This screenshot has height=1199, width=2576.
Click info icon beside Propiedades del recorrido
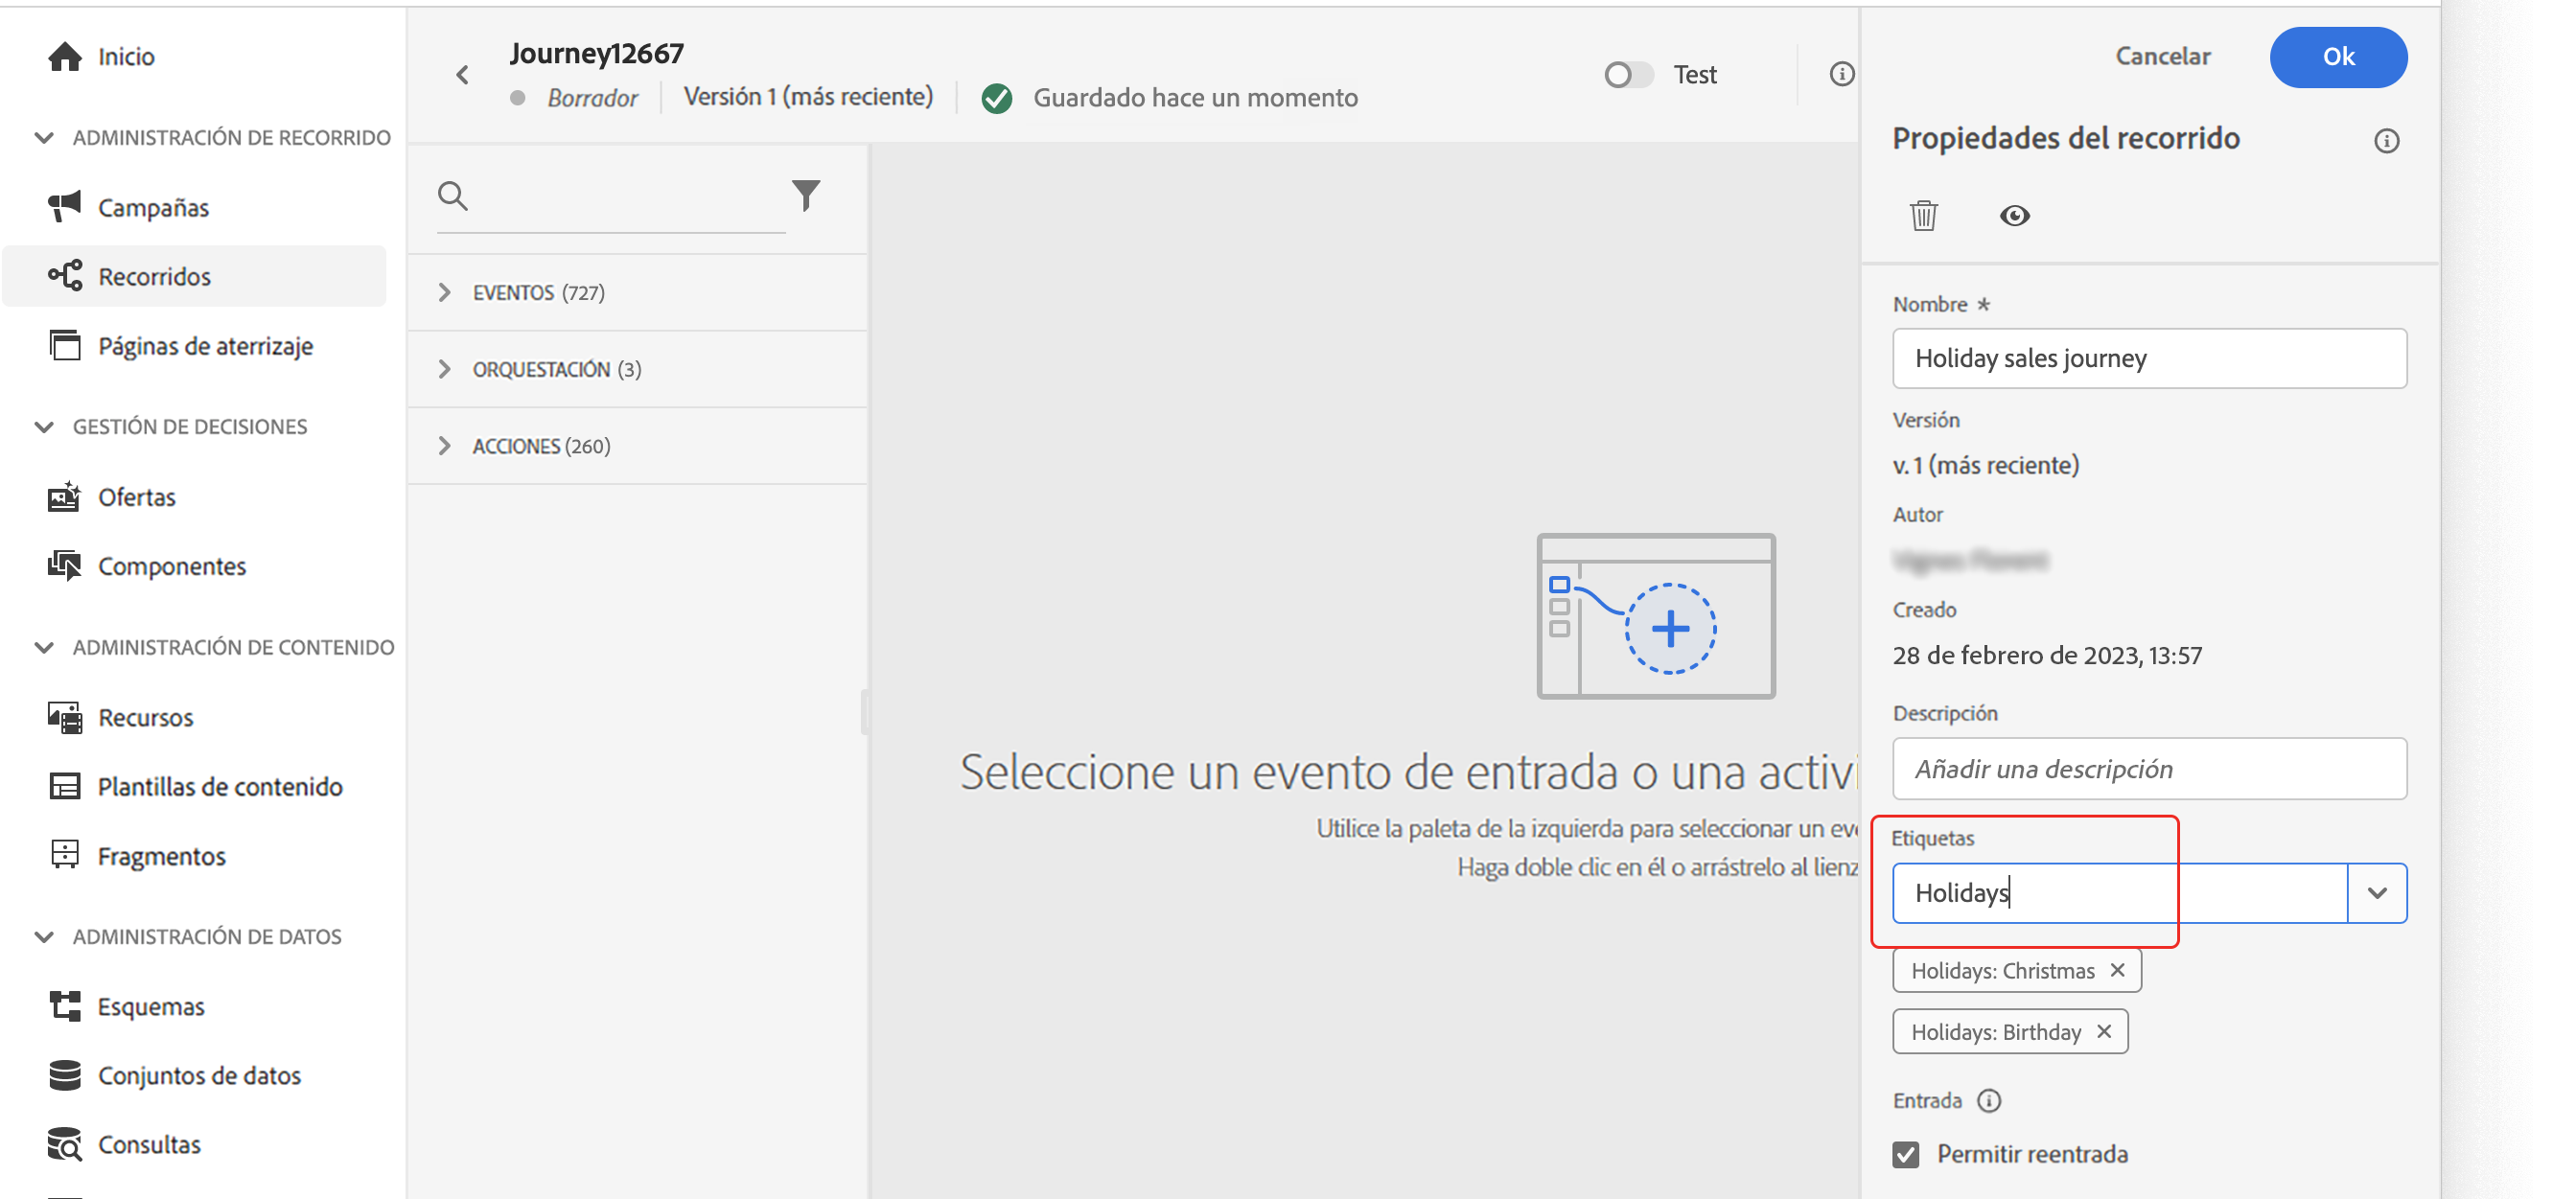coord(2386,141)
